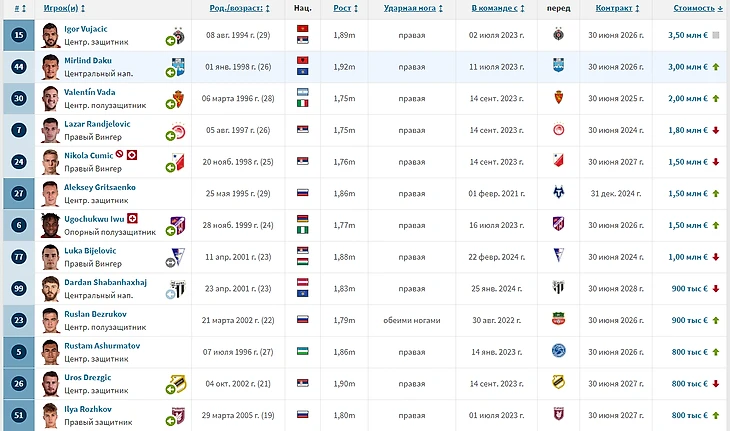Click the suspension icon next to Nikola Cumic
This screenshot has width=730, height=431.
coord(119,155)
